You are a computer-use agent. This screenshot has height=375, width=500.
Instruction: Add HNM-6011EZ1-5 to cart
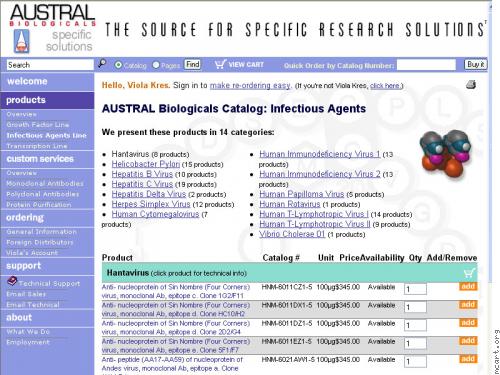tap(468, 341)
